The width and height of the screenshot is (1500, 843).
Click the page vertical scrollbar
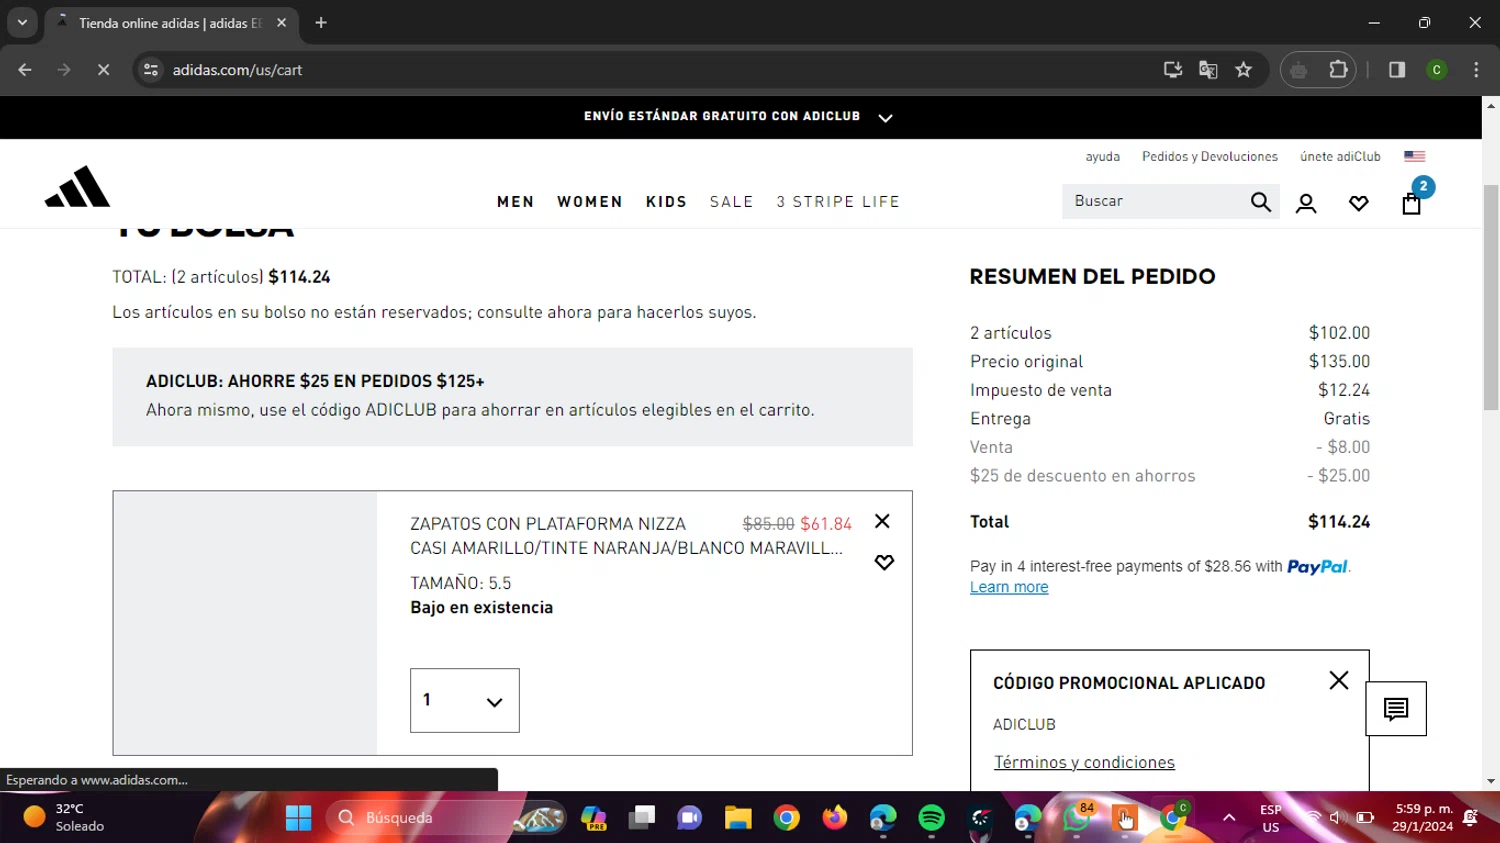pyautogui.click(x=1491, y=297)
